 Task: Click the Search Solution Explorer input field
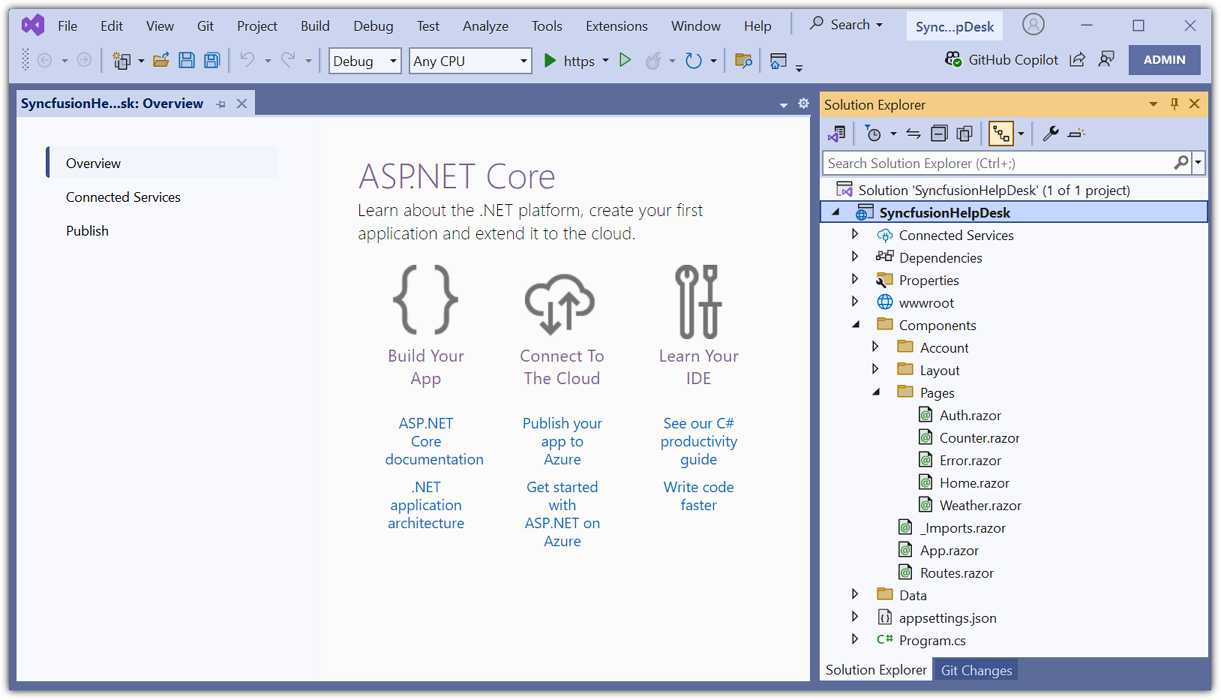1005,163
